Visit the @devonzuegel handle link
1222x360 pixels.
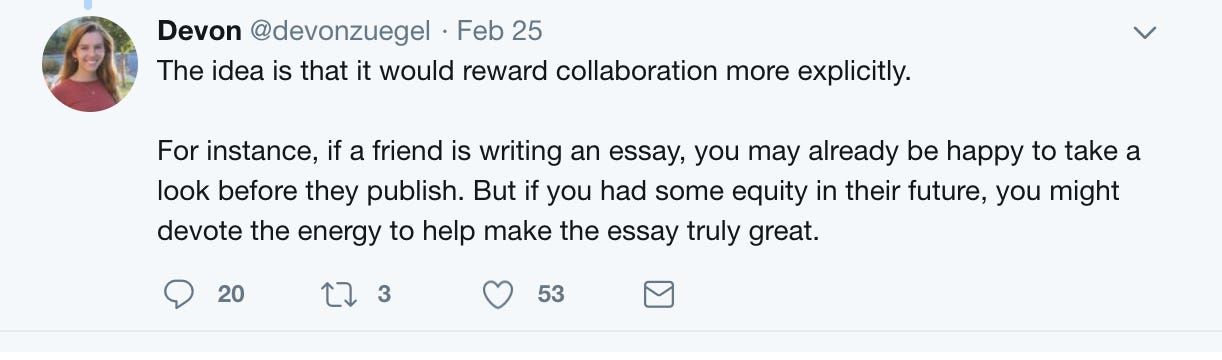click(338, 31)
